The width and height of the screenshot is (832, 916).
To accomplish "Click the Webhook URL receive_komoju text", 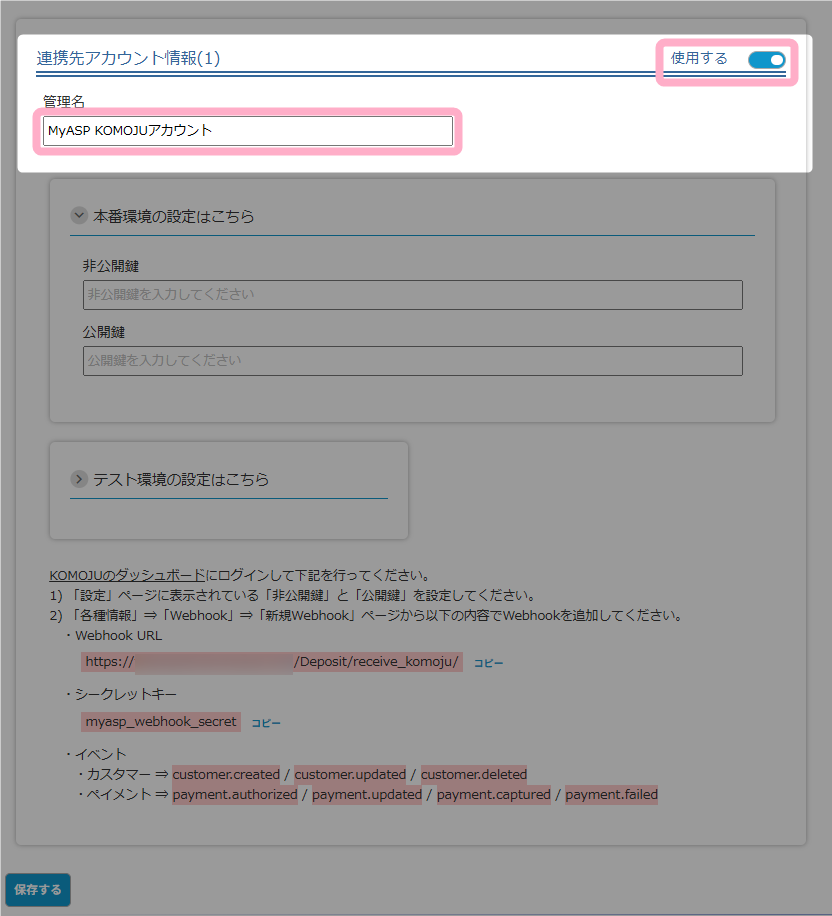I will pyautogui.click(x=377, y=662).
